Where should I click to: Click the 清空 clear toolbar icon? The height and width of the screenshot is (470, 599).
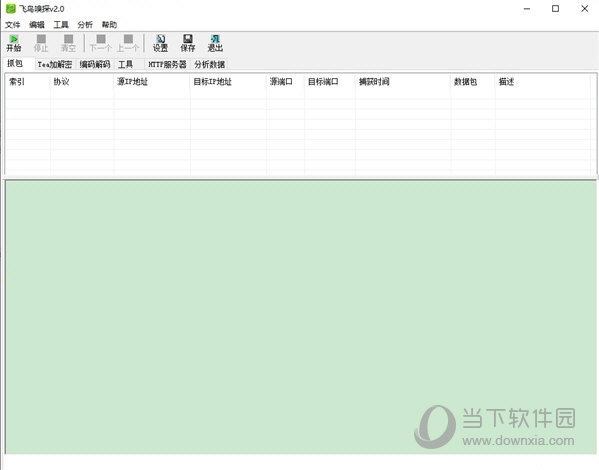pyautogui.click(x=68, y=43)
